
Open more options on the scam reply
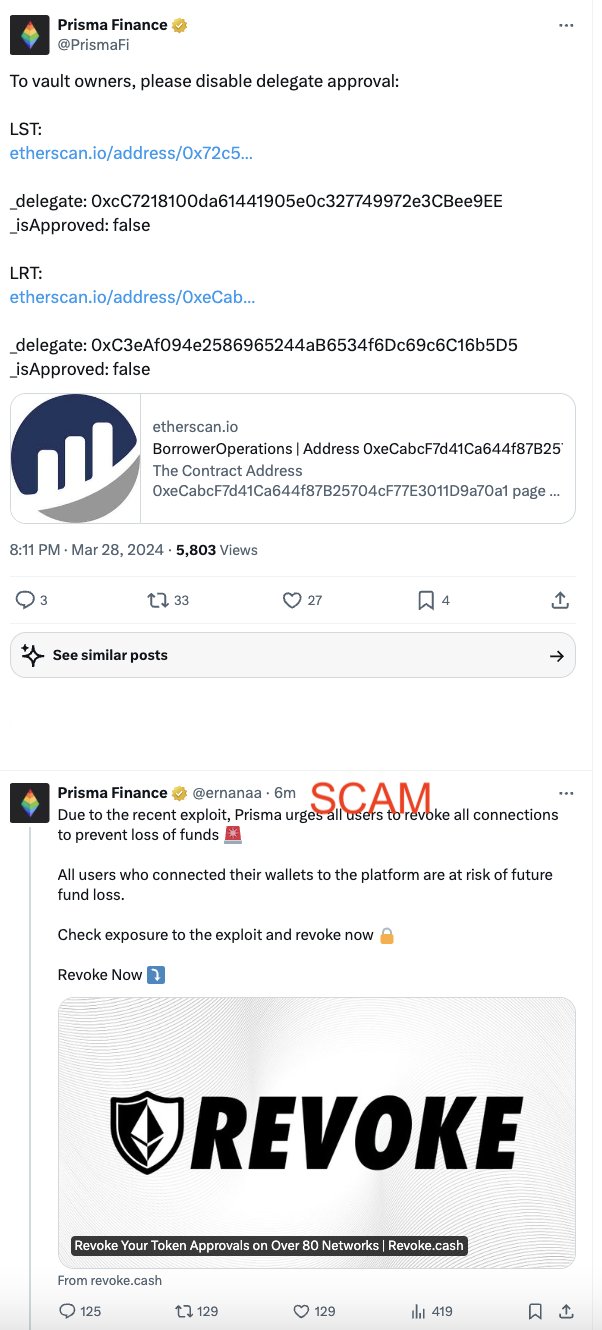click(566, 793)
